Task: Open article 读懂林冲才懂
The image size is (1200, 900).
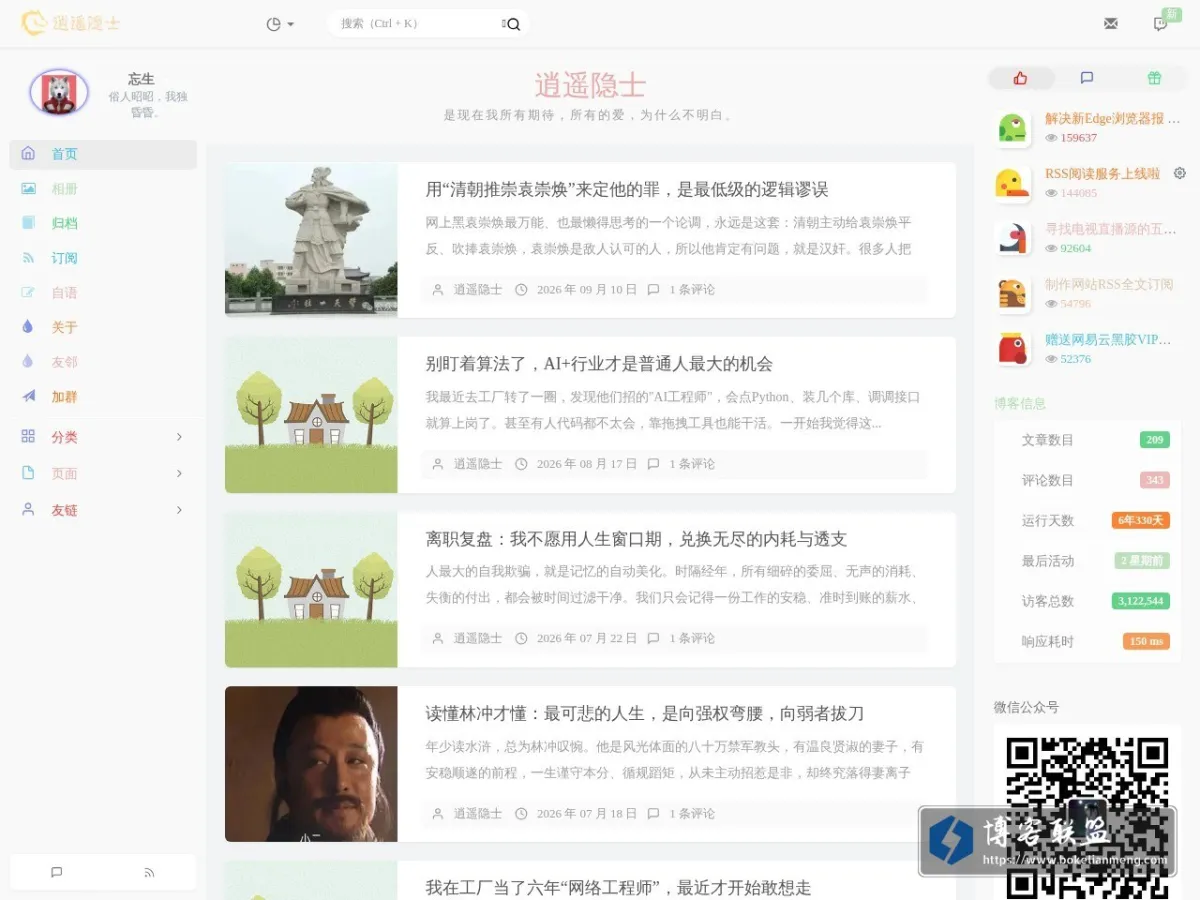Action: pos(645,714)
